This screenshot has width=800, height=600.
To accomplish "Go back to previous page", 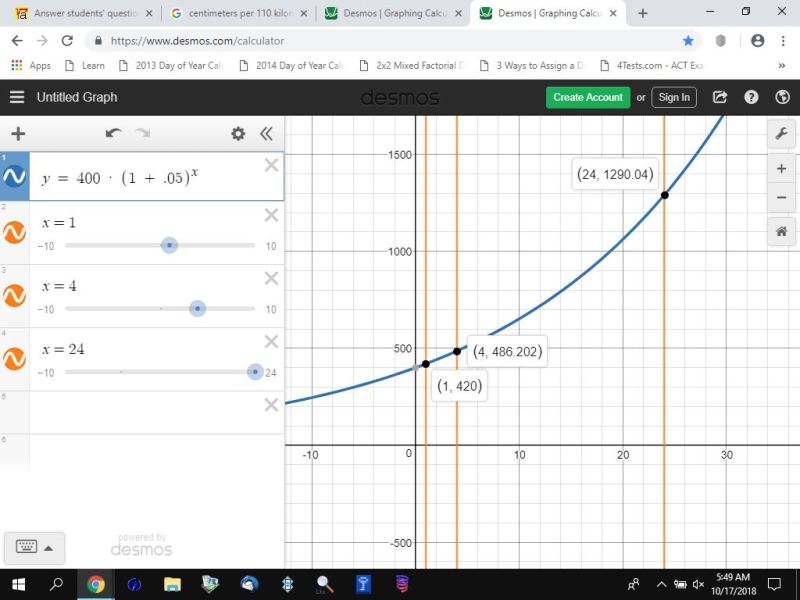I will point(17,41).
